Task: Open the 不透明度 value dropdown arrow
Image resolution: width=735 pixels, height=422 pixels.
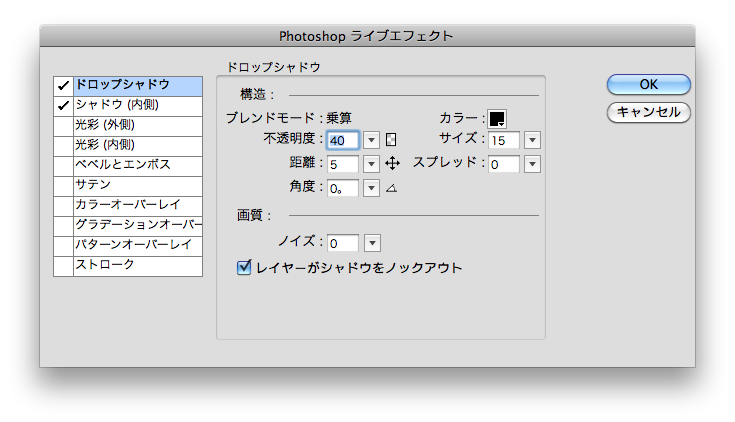Action: [372, 140]
